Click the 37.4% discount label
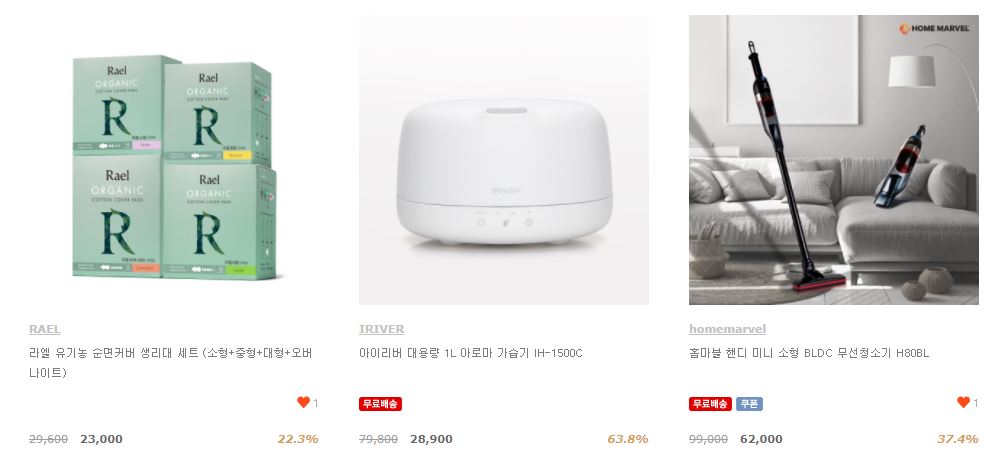The height and width of the screenshot is (475, 994). [x=958, y=439]
